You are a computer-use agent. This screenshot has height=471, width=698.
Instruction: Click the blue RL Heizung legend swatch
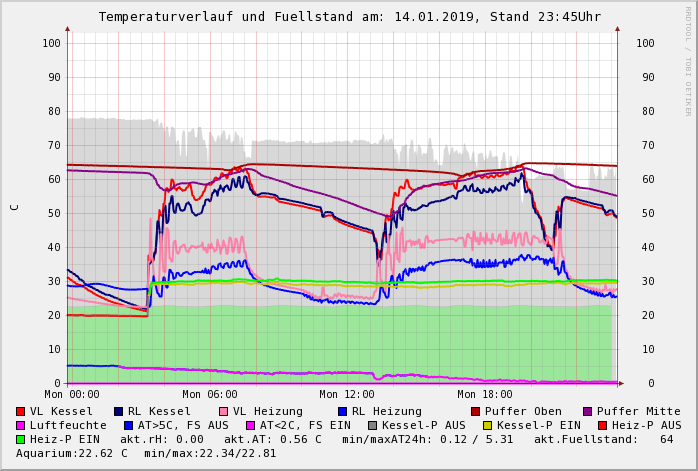342,411
